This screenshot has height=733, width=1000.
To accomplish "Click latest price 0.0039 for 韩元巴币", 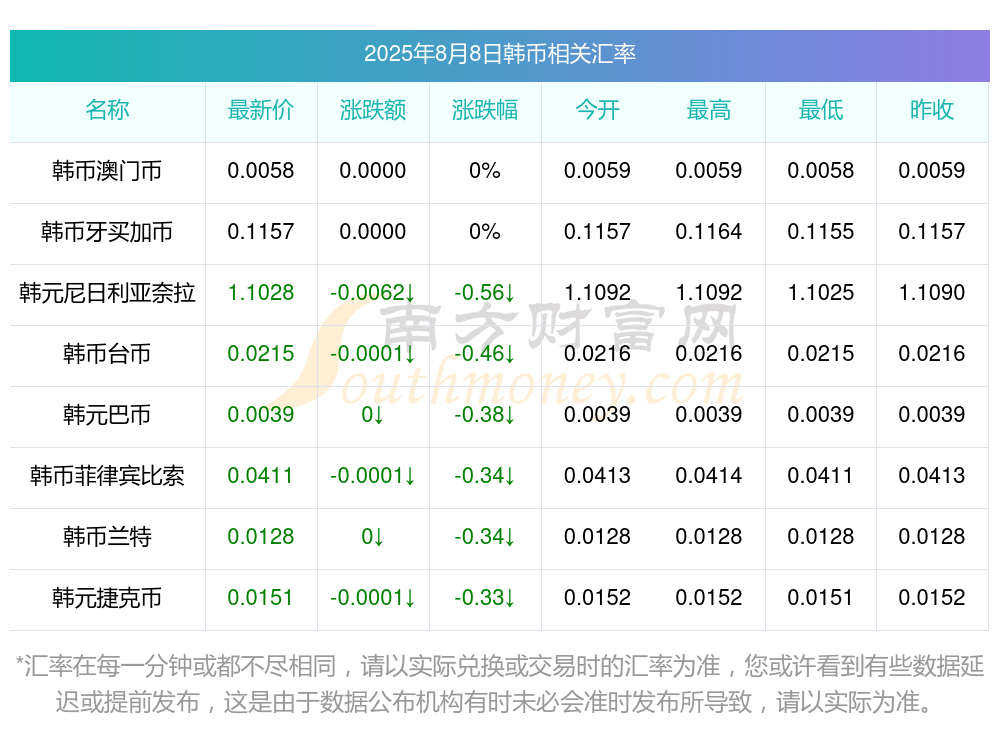I will (x=260, y=414).
